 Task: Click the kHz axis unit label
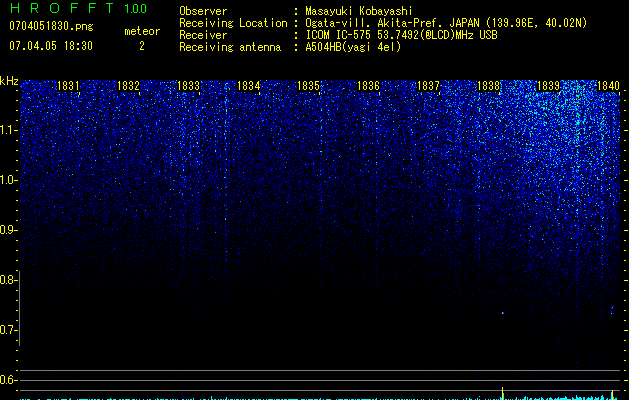pyautogui.click(x=9, y=81)
